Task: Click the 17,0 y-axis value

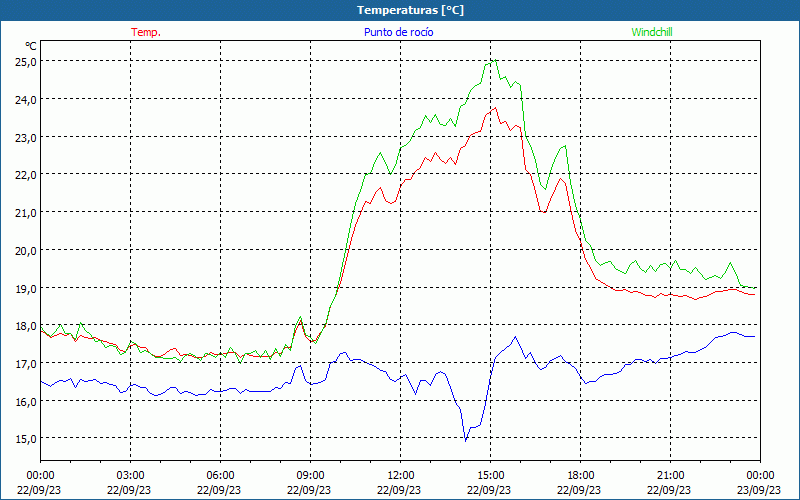Action: tap(26, 363)
